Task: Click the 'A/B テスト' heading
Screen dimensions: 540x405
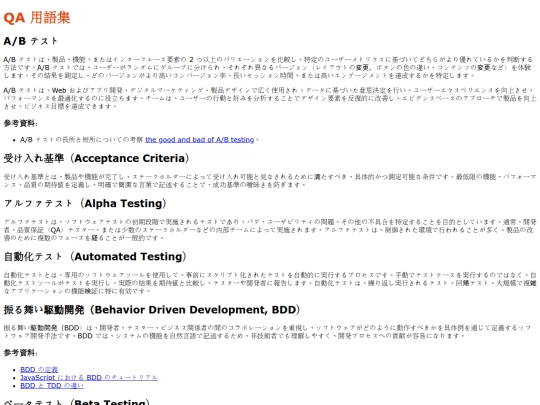Action: click(x=30, y=41)
